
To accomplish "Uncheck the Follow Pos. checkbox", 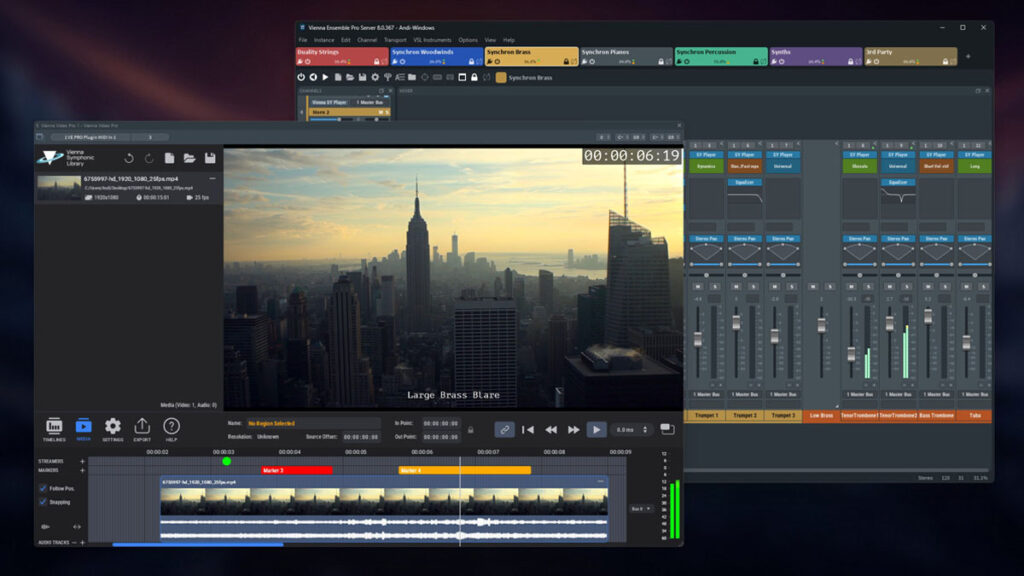I will [x=42, y=488].
